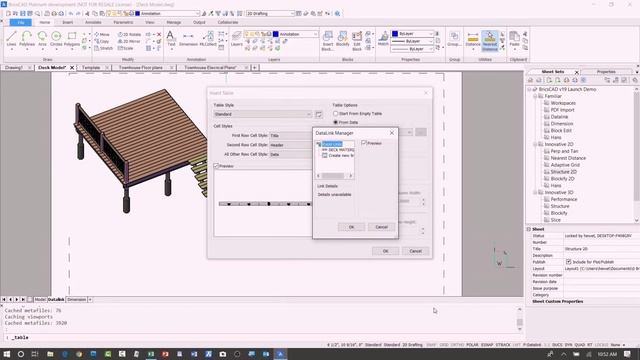
Task: Click OK in Insert Table dialog
Action: tap(385, 251)
